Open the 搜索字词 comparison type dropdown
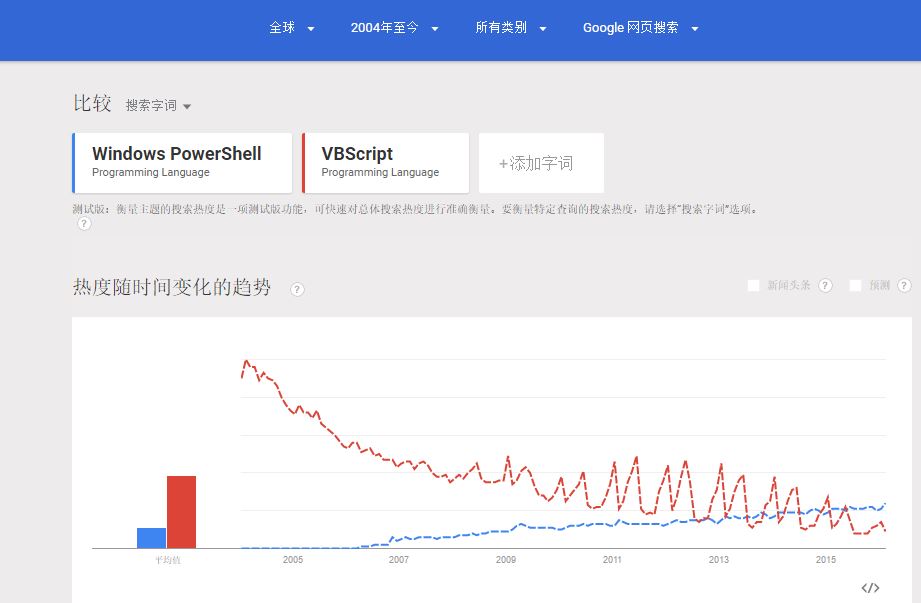921x603 pixels. pos(158,106)
